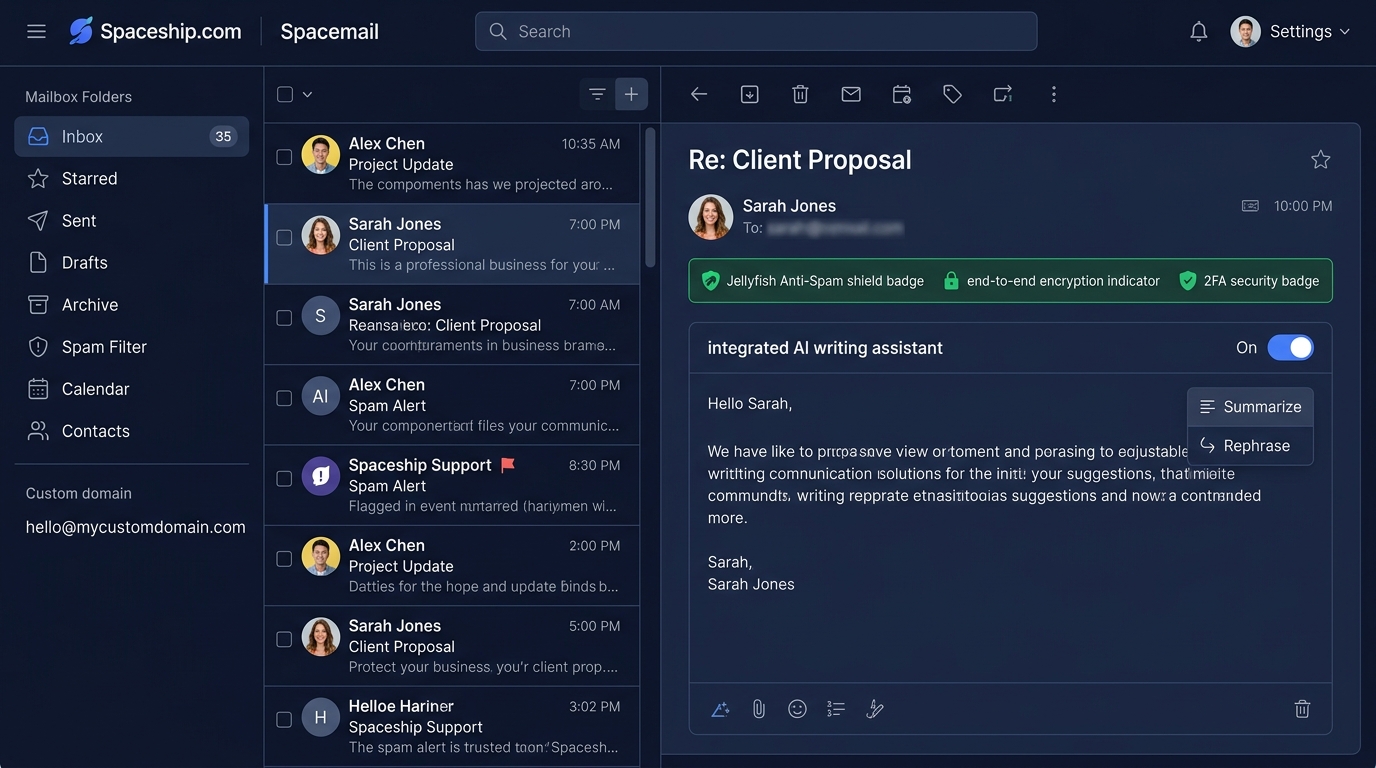This screenshot has height=768, width=1376.
Task: Open the Settings dropdown
Action: click(1291, 32)
